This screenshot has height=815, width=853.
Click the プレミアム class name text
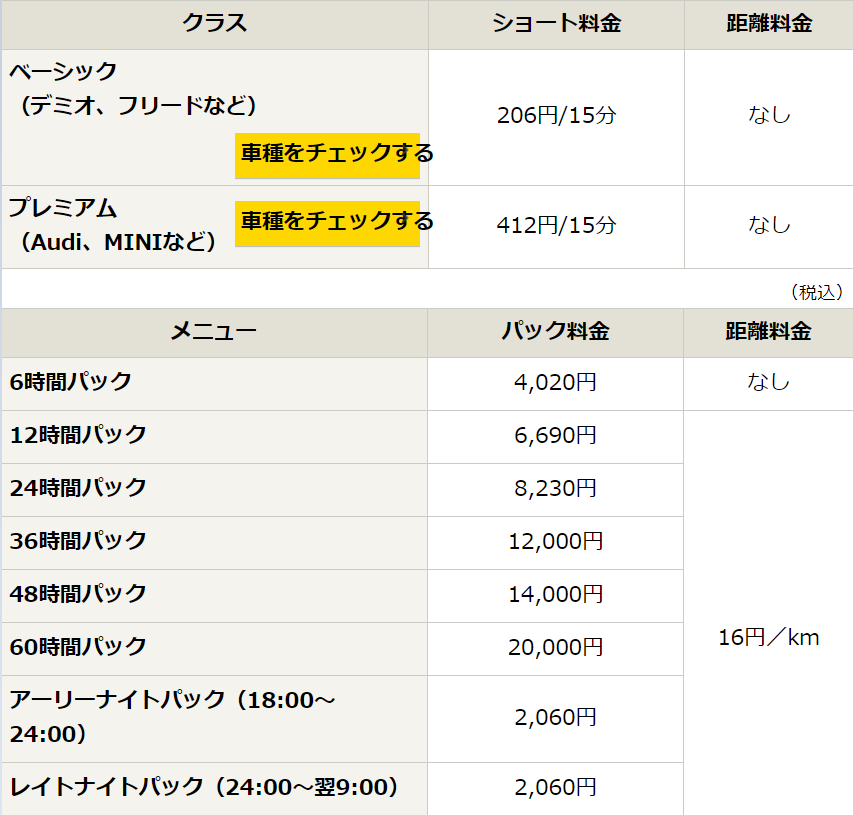(x=63, y=208)
